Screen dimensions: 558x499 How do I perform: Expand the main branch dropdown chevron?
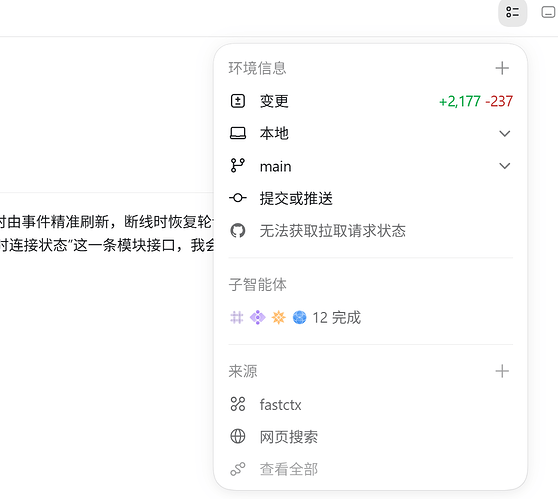coord(505,166)
